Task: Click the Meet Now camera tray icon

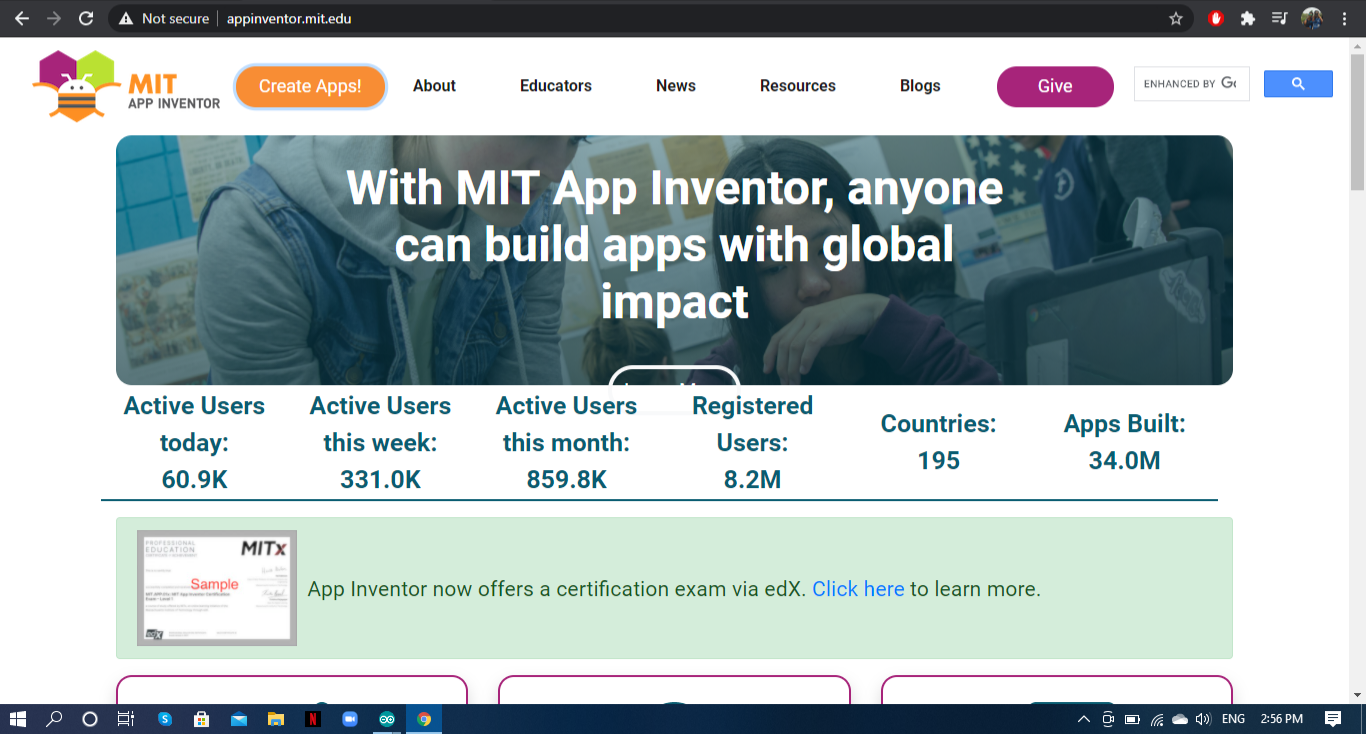Action: tap(1108, 719)
